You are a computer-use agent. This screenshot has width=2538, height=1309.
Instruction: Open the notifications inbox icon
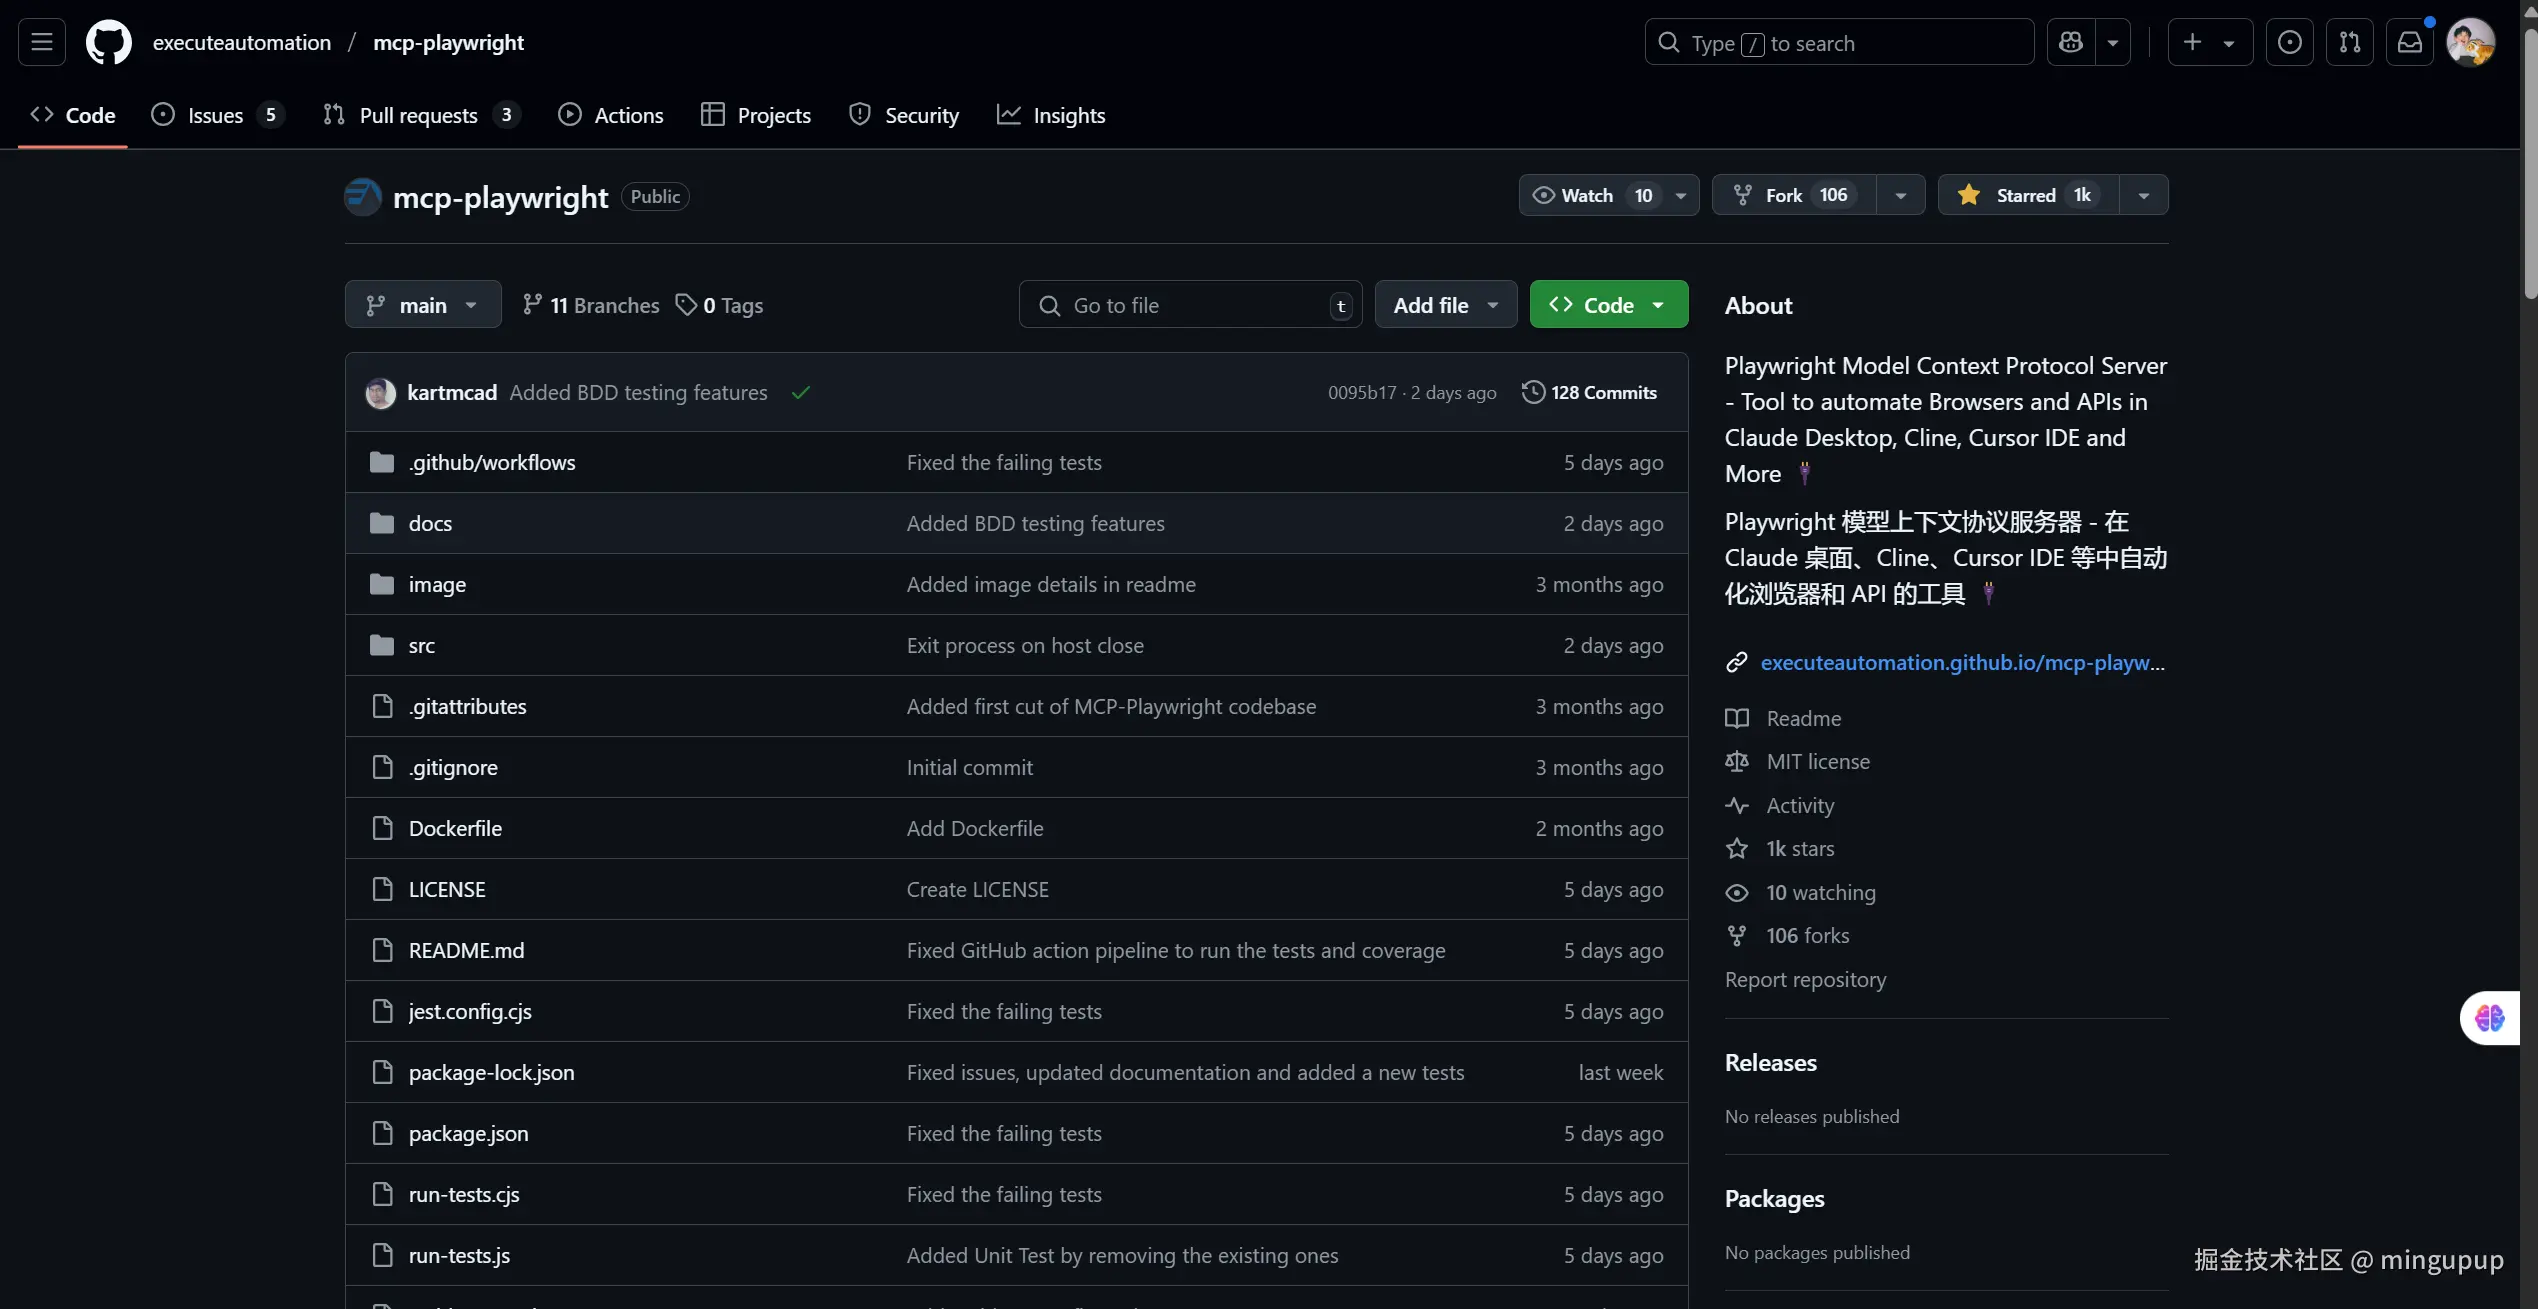click(2410, 43)
